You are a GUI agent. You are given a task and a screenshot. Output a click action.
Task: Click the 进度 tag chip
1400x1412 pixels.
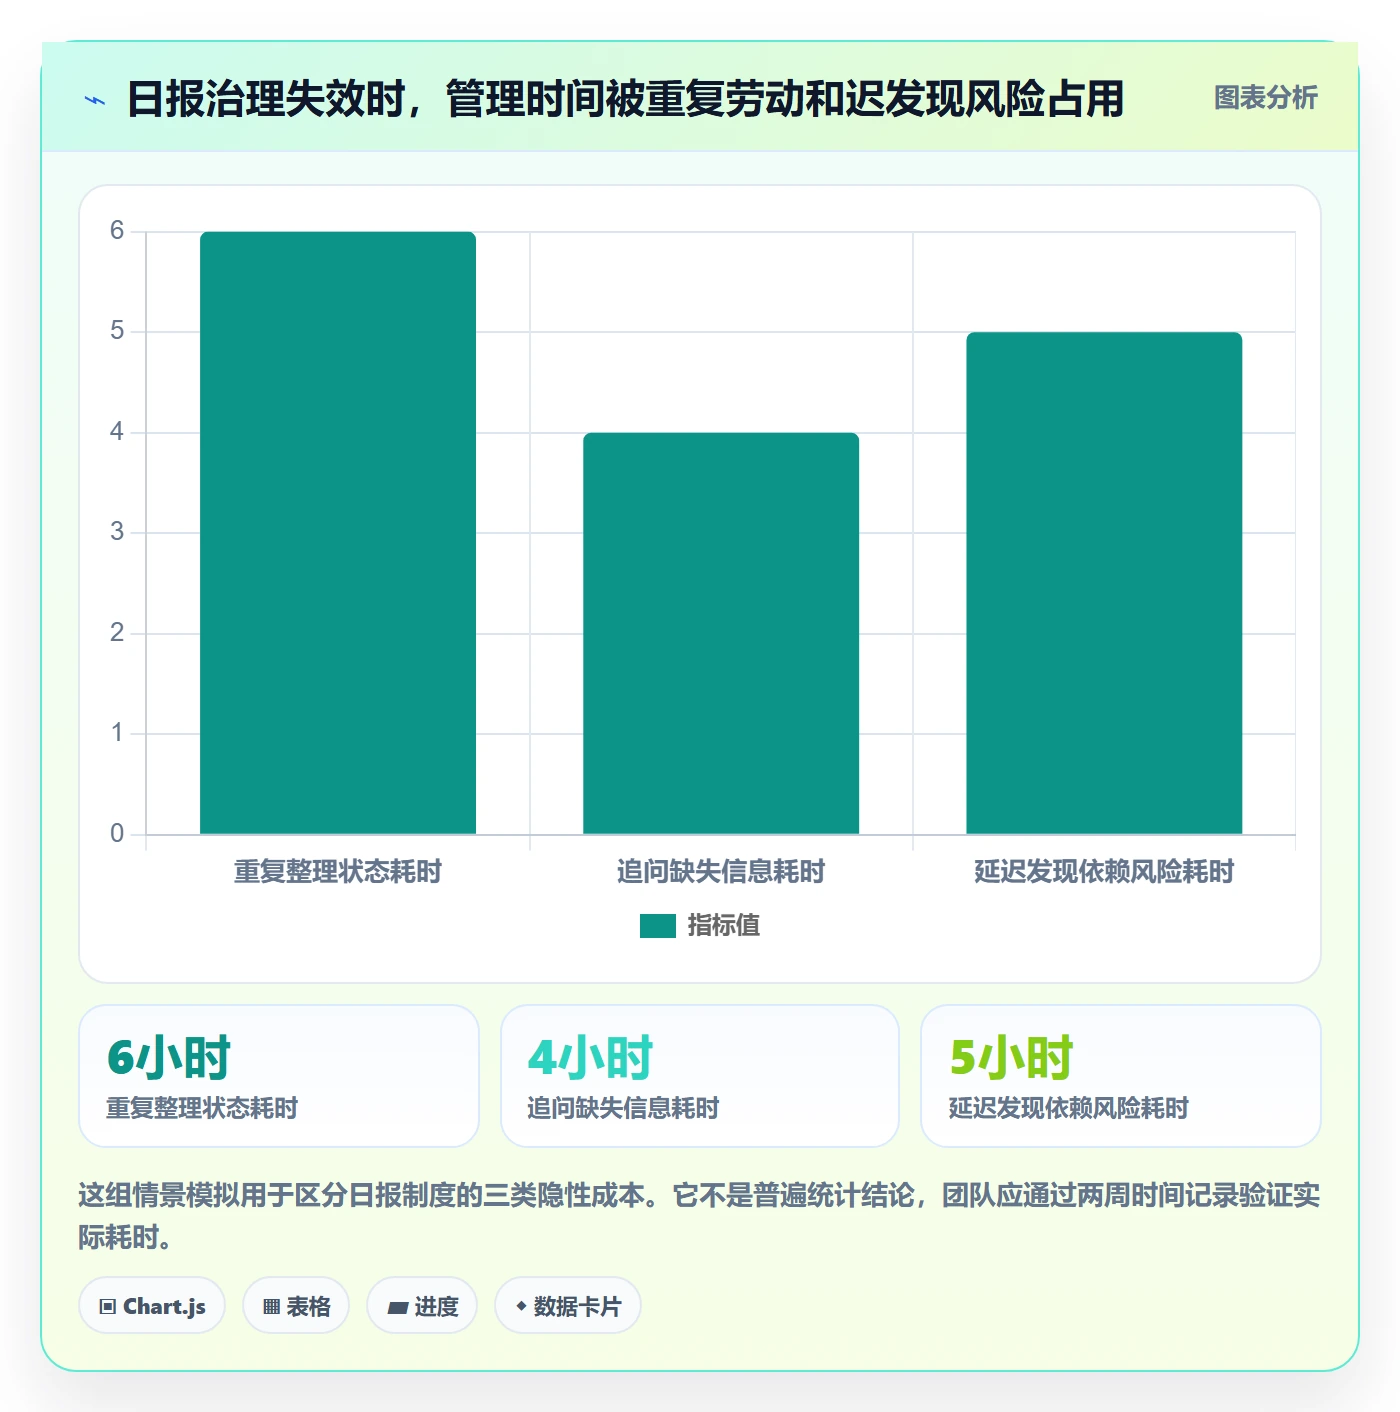[x=422, y=1306]
